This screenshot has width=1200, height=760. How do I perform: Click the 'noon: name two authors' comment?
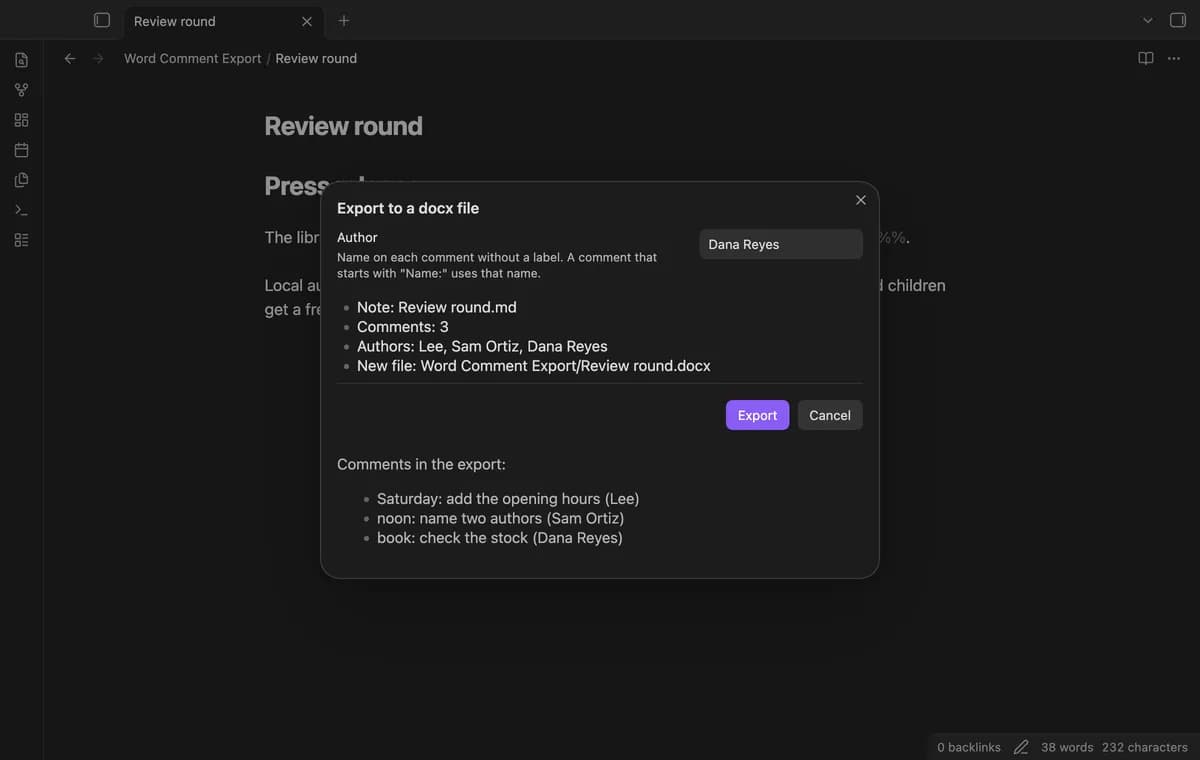pyautogui.click(x=500, y=518)
